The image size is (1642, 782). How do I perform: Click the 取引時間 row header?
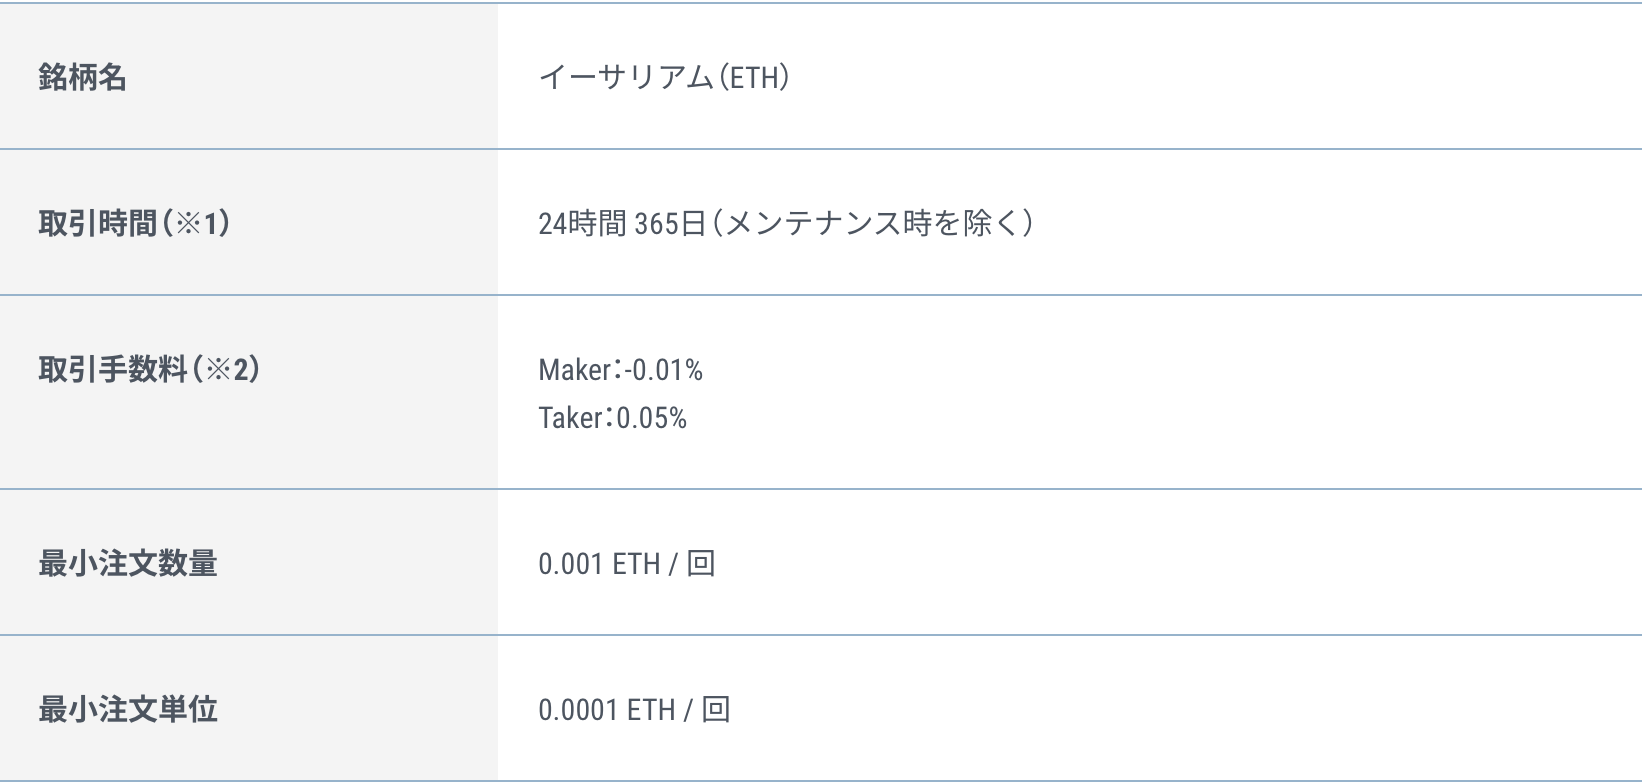[97, 223]
